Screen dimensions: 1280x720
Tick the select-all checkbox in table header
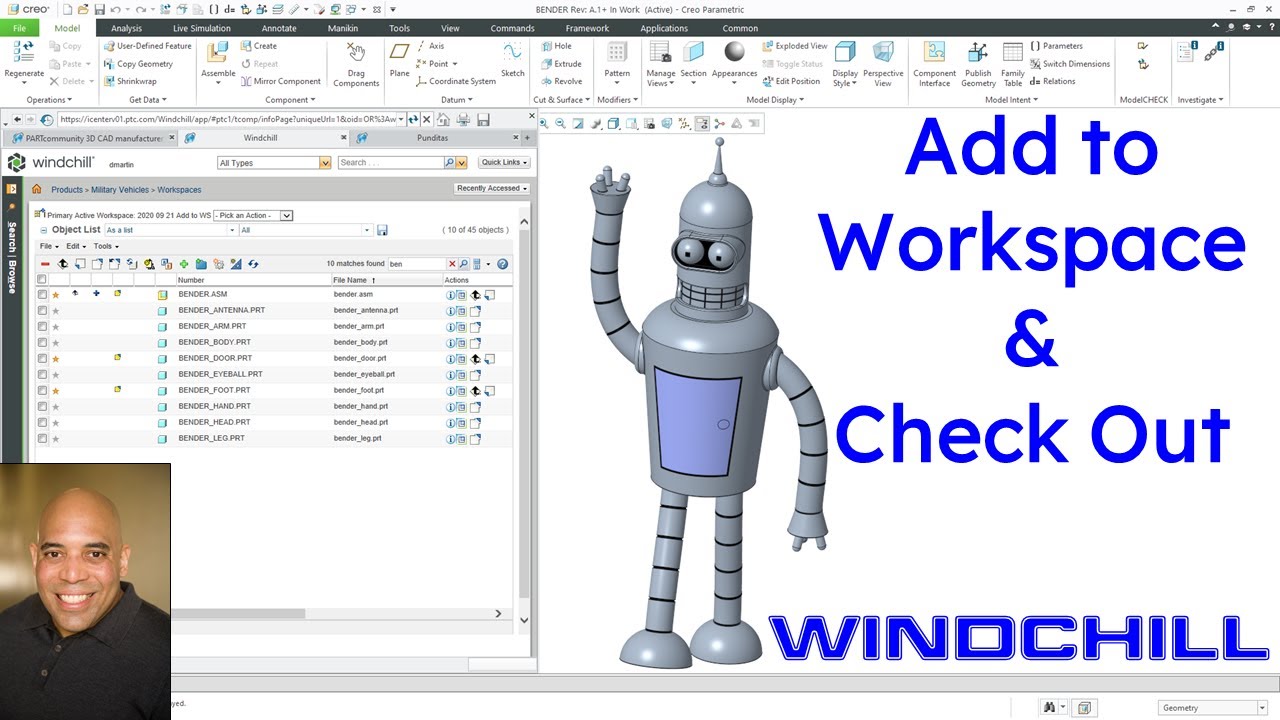[42, 280]
